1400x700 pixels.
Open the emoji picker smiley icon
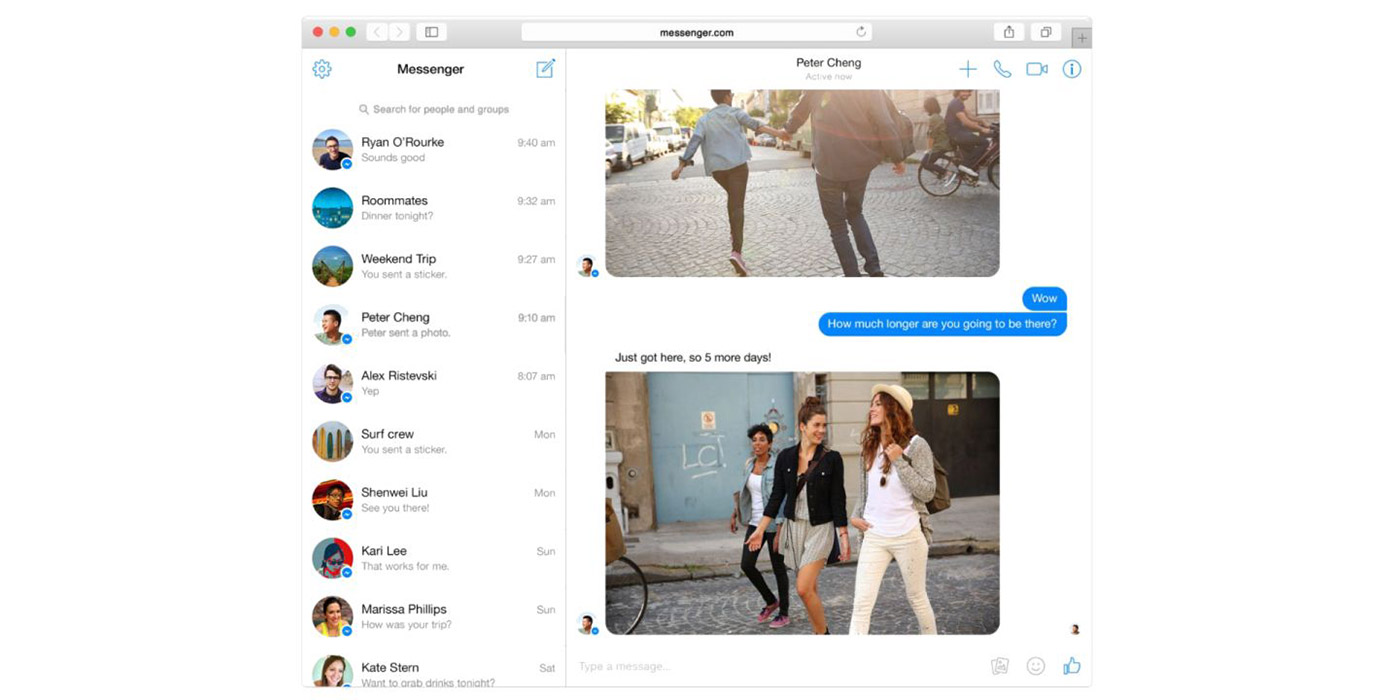click(x=1036, y=666)
